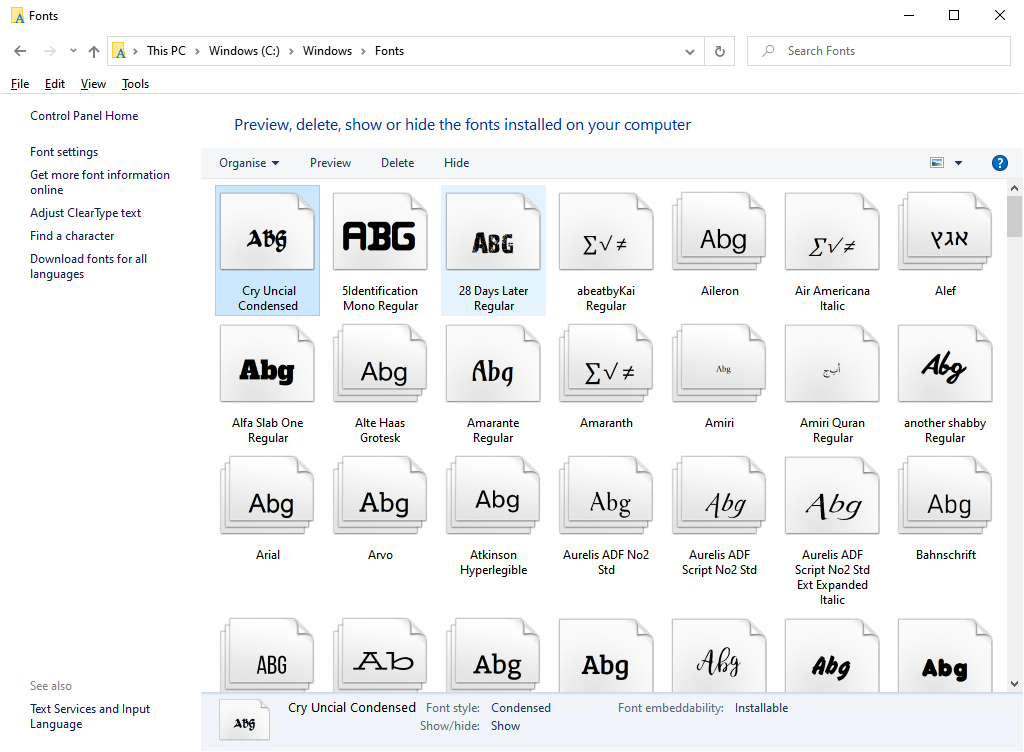Expand the chevron after Windows (C:)
Screen dimensions: 1024x752
291,51
